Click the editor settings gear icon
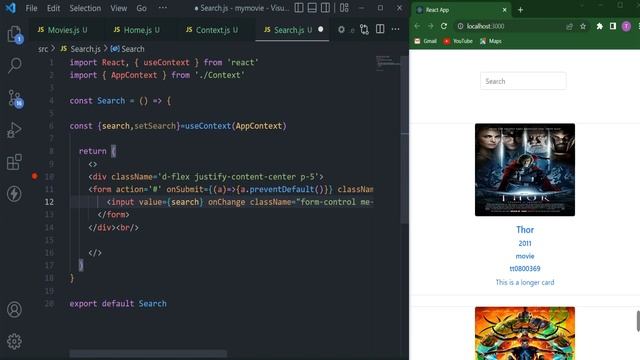 click(x=341, y=29)
